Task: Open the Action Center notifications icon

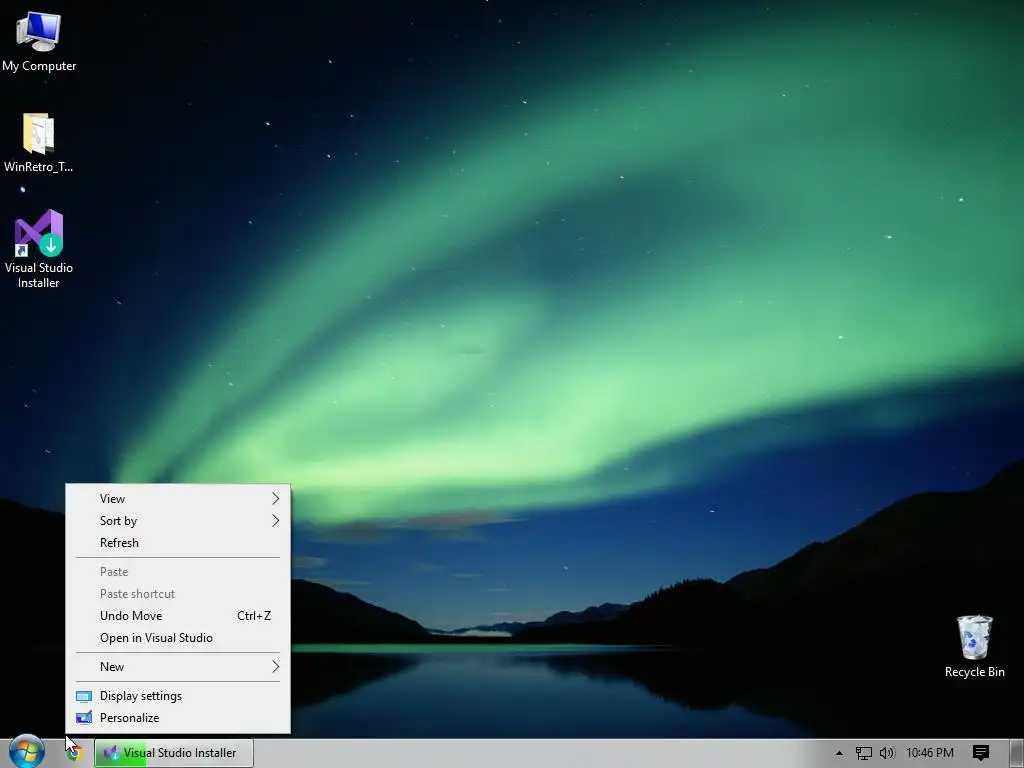Action: pyautogui.click(x=980, y=753)
